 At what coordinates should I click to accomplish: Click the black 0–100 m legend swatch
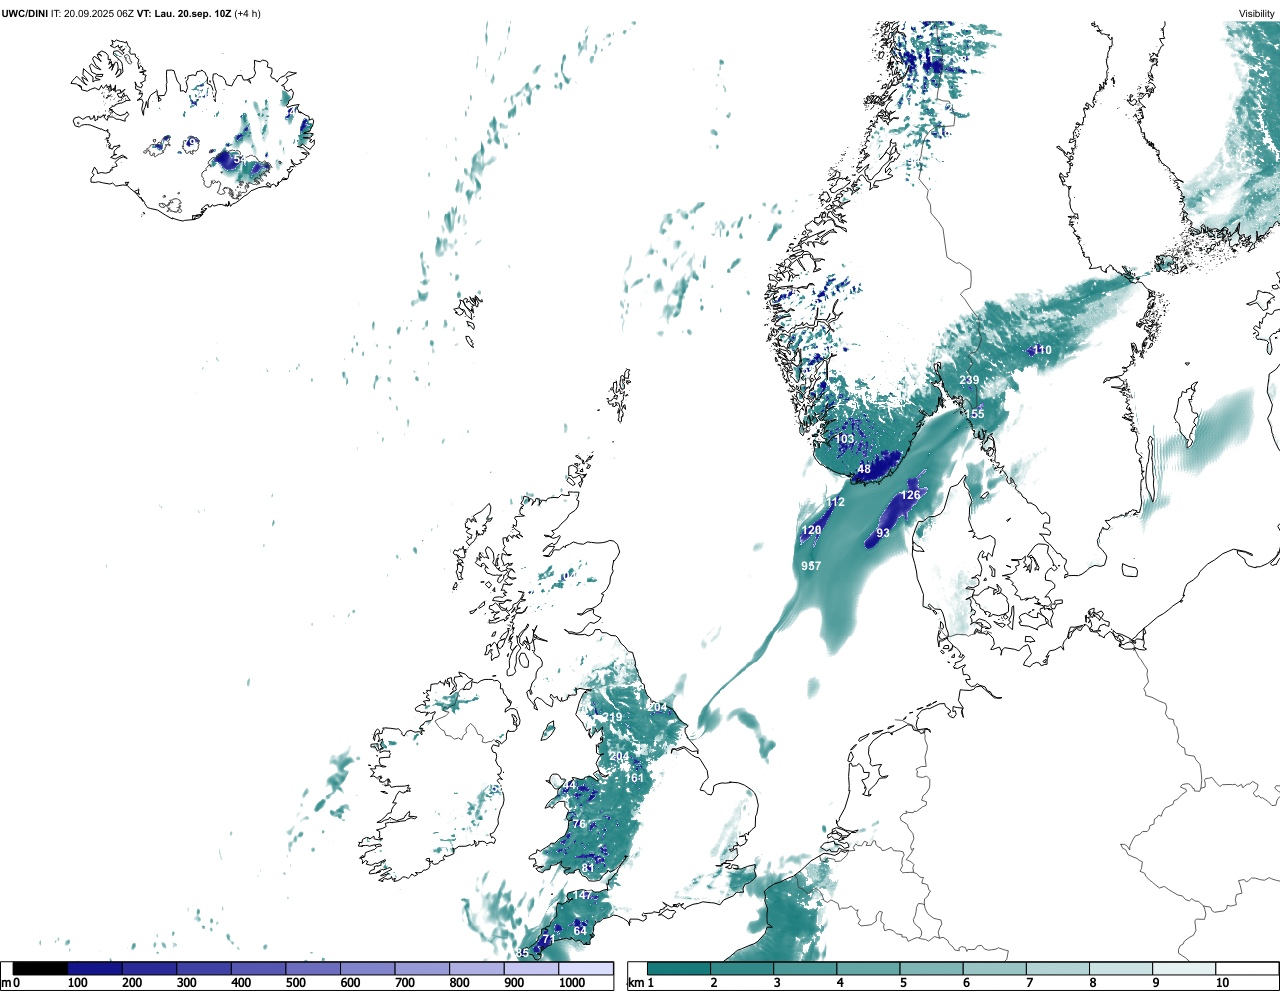40,969
